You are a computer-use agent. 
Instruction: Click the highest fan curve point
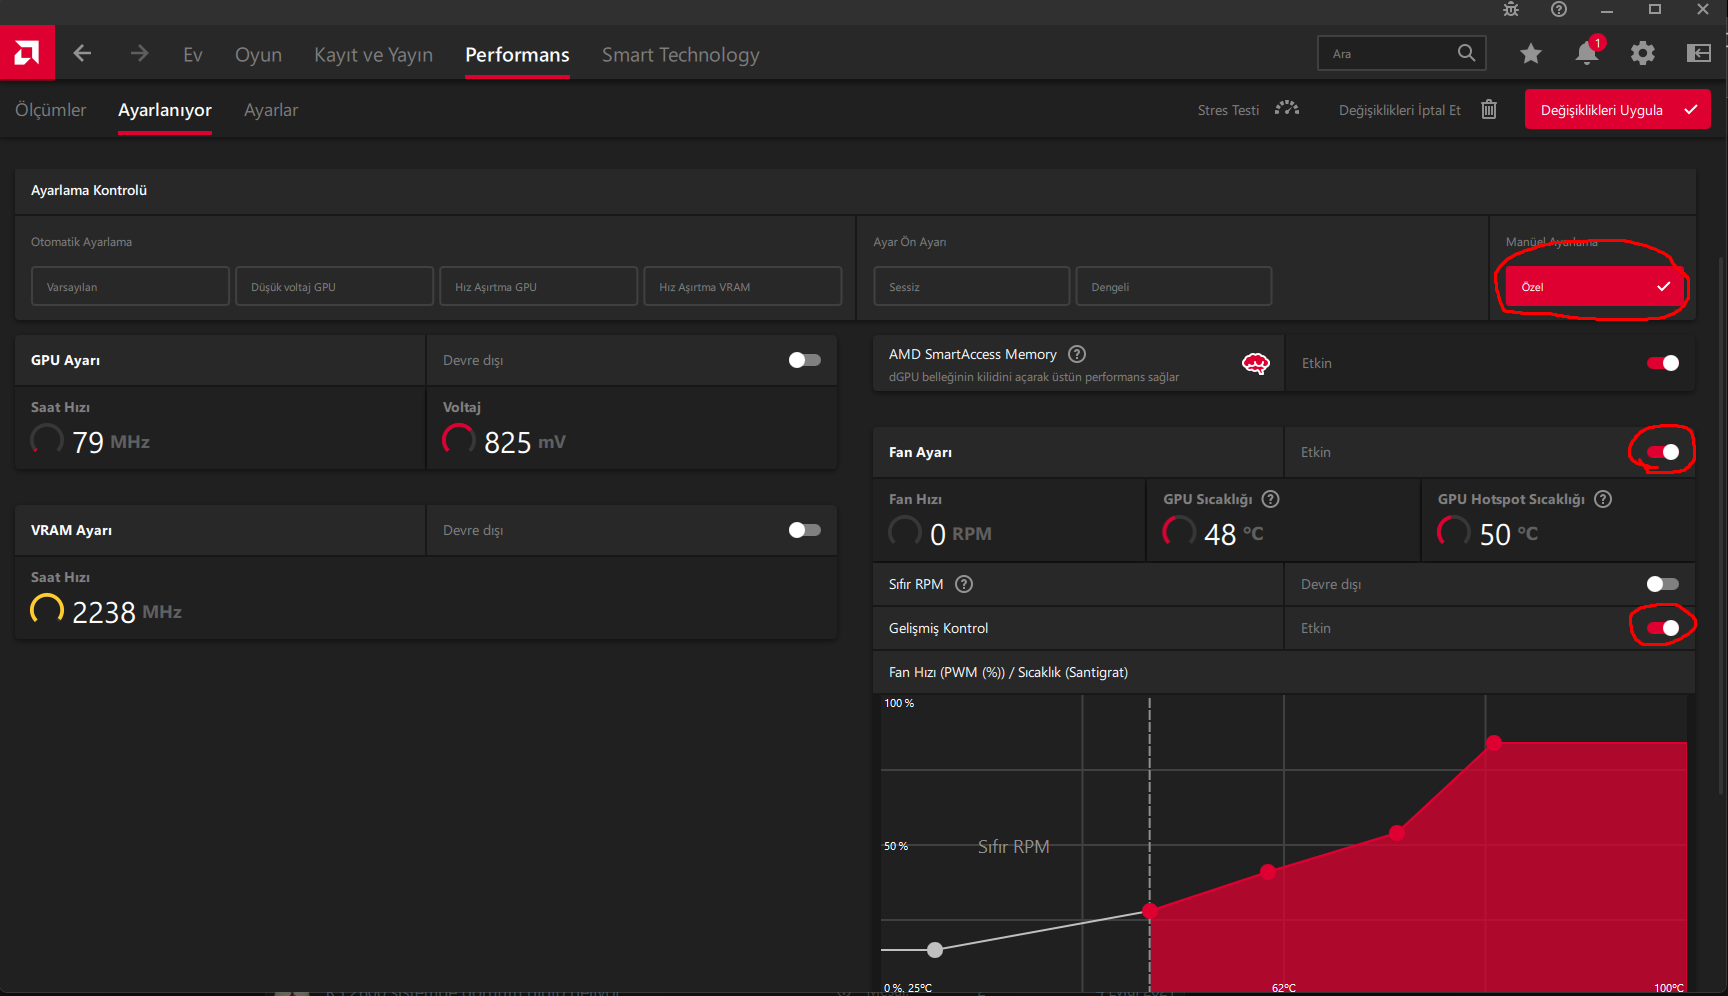1494,742
